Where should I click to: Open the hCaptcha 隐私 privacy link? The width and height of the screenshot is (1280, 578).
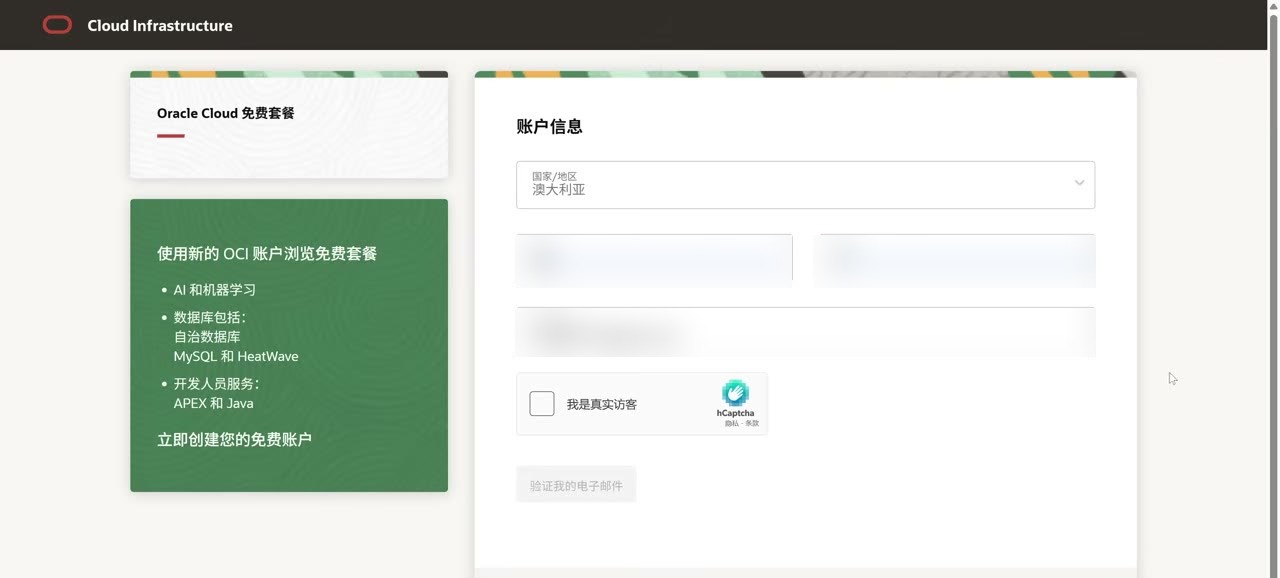point(731,424)
